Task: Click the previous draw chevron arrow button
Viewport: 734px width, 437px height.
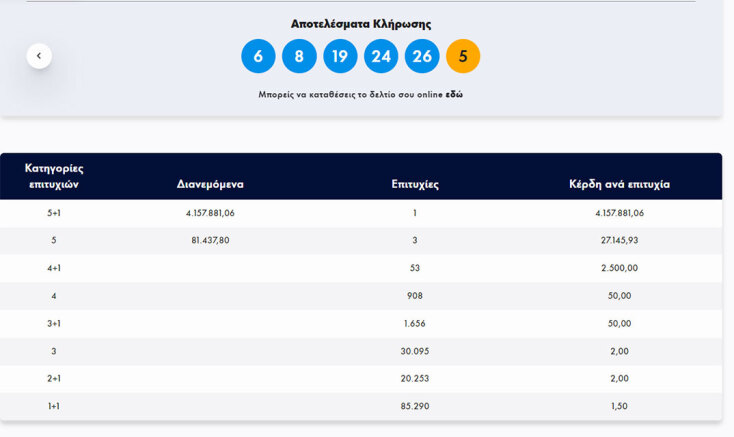Action: pyautogui.click(x=39, y=56)
